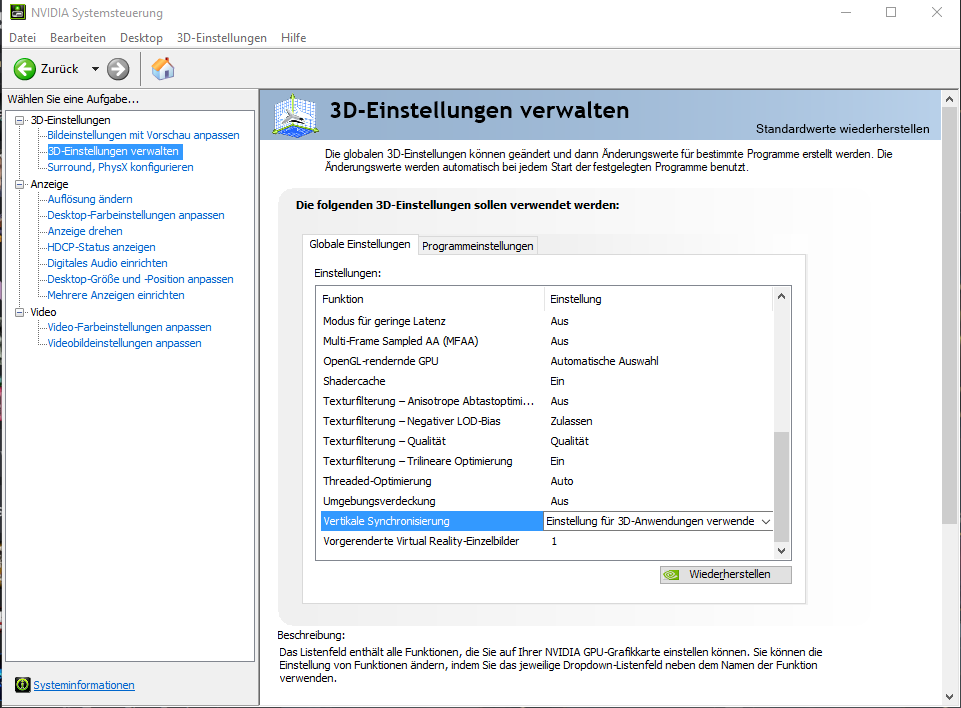The height and width of the screenshot is (708, 961).
Task: Click the Einstellung column header
Action: pyautogui.click(x=658, y=299)
